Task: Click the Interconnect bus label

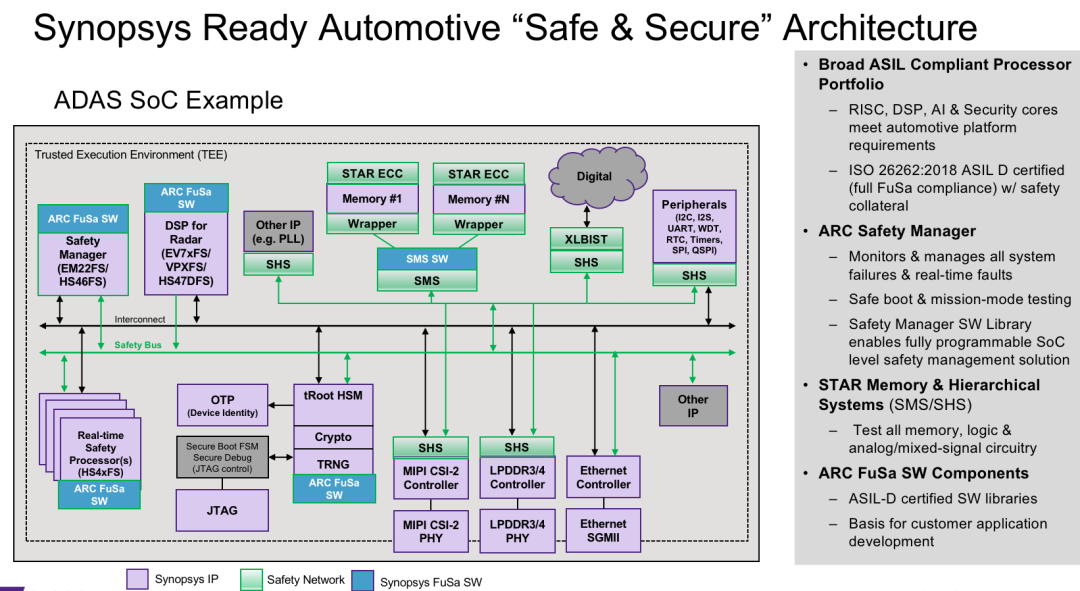Action: [x=140, y=320]
